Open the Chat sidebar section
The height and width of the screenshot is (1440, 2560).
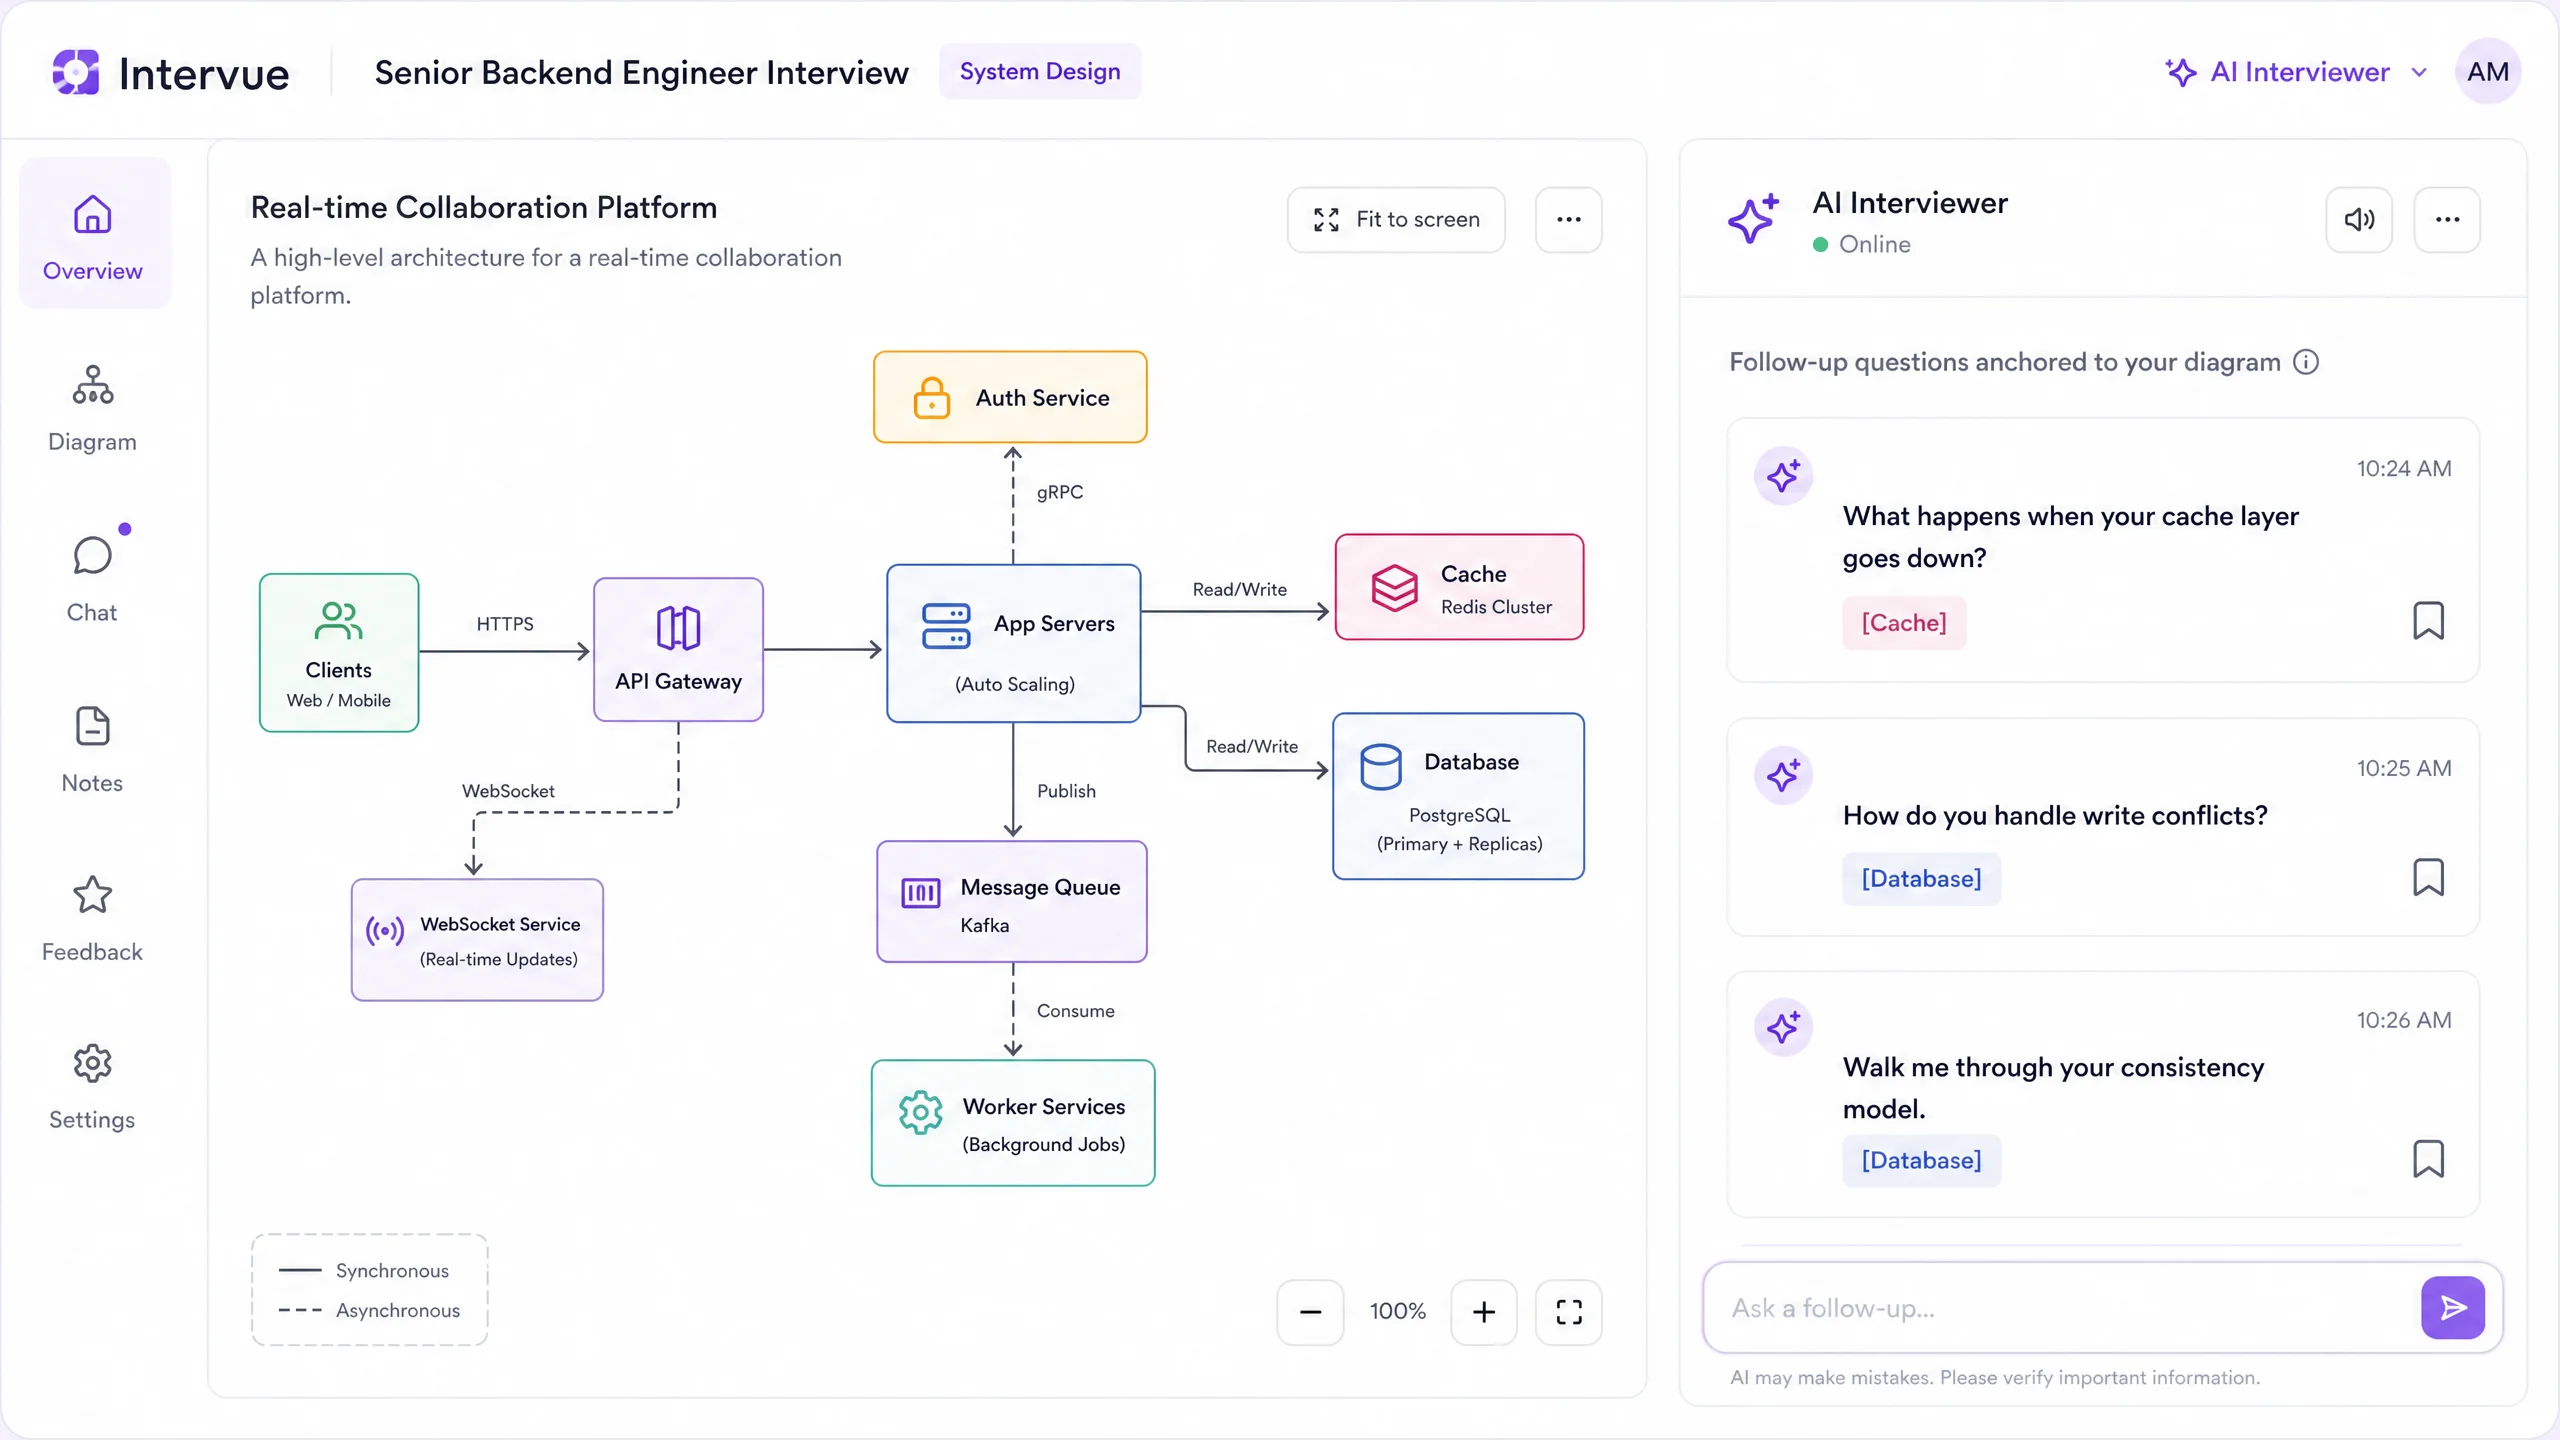point(93,579)
